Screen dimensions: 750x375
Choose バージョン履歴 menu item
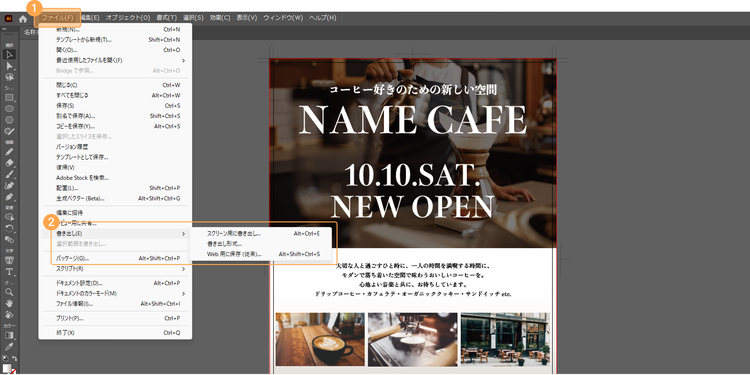coord(115,147)
